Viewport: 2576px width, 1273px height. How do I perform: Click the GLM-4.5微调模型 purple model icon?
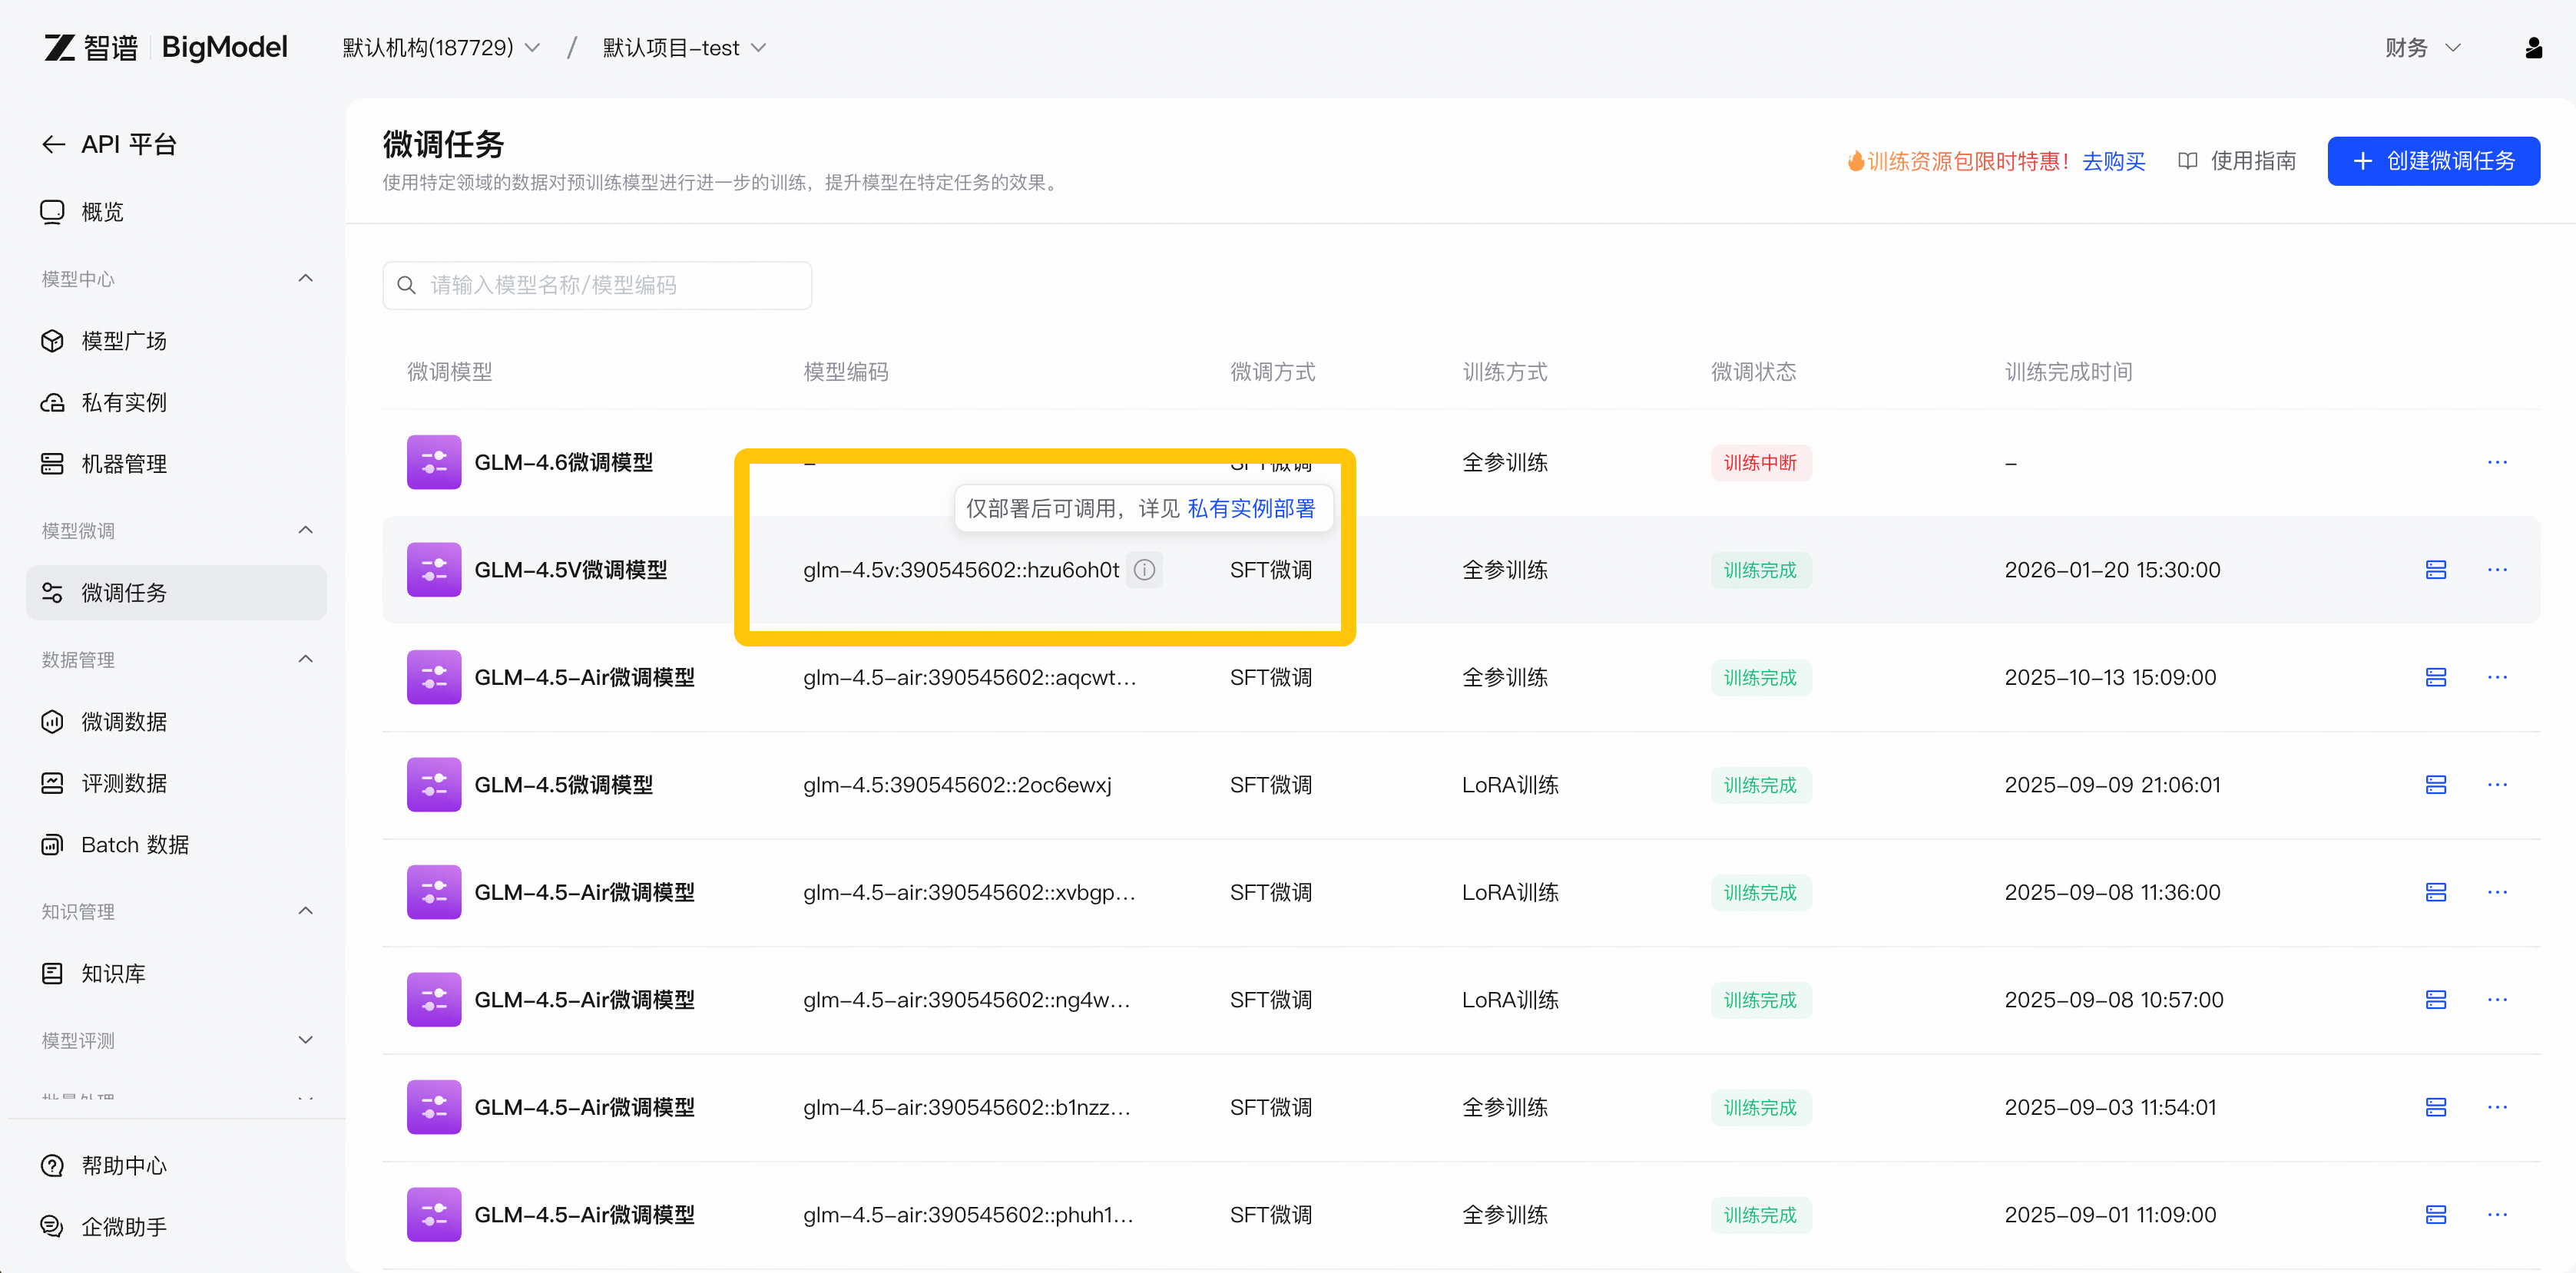434,785
